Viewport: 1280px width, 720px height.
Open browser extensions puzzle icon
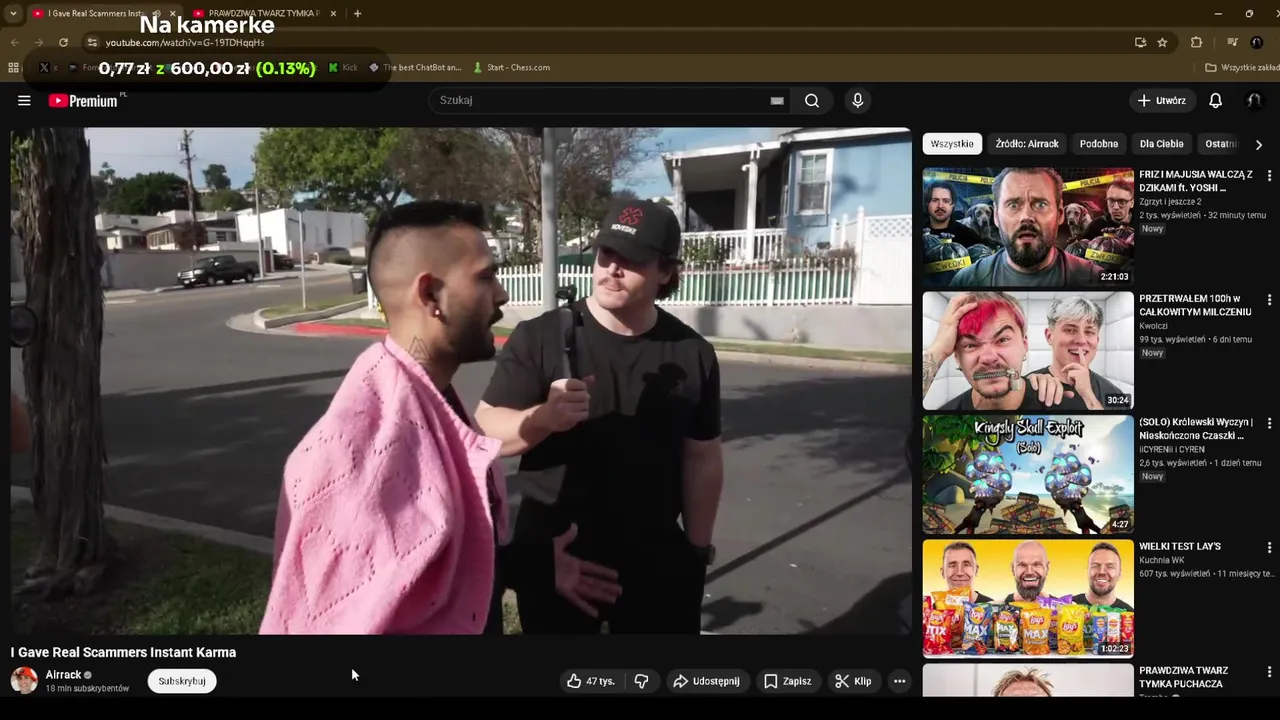(x=1196, y=42)
